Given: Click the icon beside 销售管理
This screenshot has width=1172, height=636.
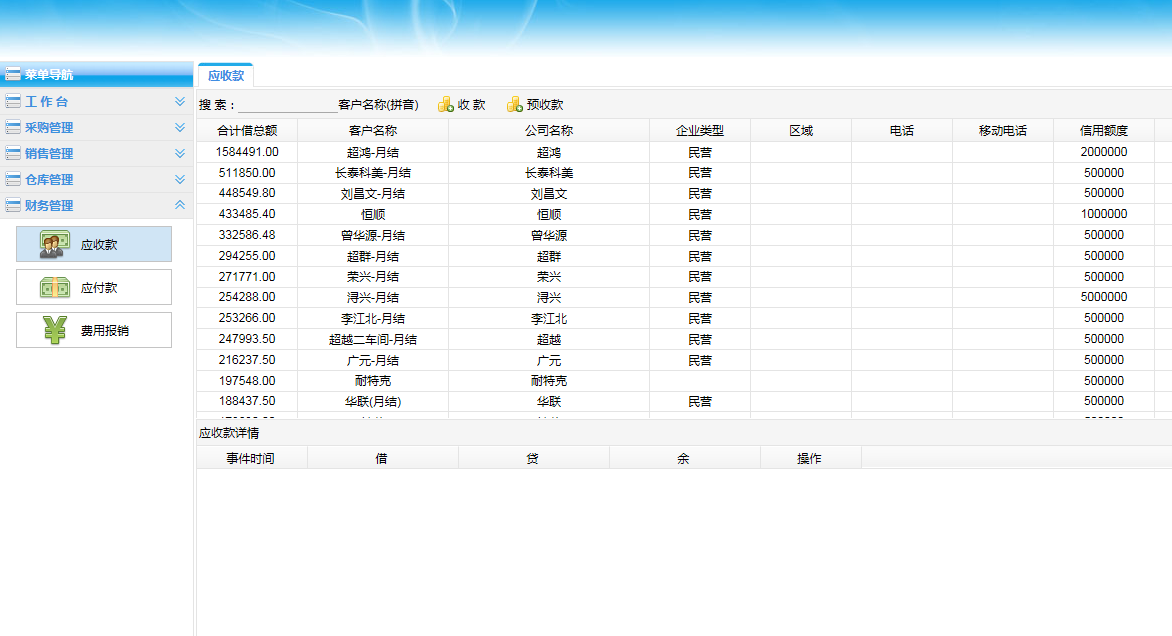Looking at the screenshot, I should [13, 153].
